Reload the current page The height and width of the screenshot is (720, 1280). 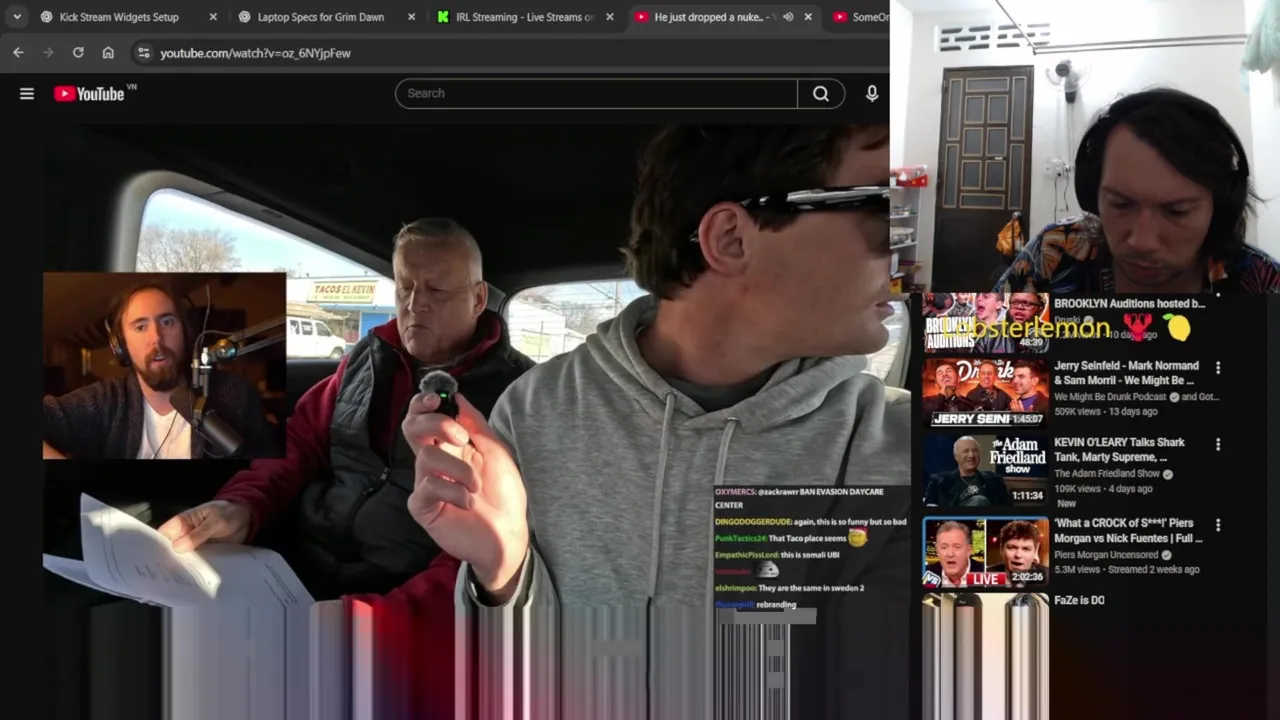(x=78, y=53)
